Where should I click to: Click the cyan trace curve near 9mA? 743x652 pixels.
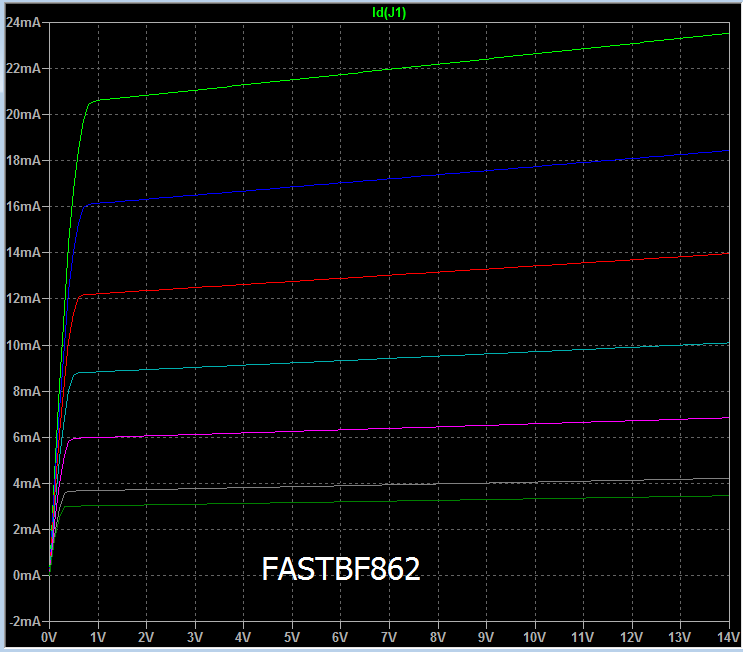[389, 359]
